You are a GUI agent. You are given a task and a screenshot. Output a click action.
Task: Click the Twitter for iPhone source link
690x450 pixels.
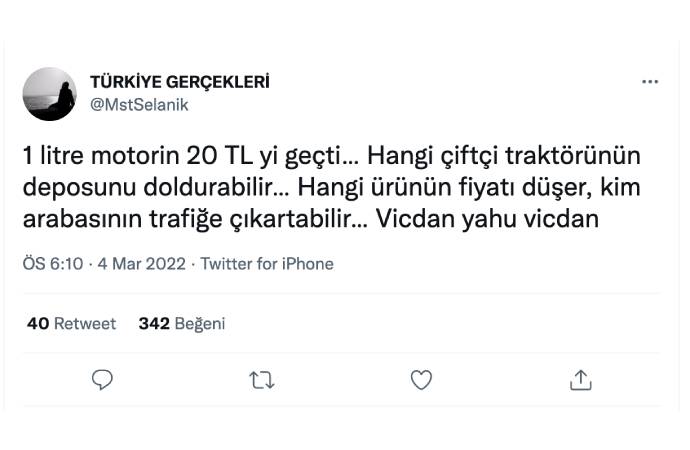[x=267, y=264]
